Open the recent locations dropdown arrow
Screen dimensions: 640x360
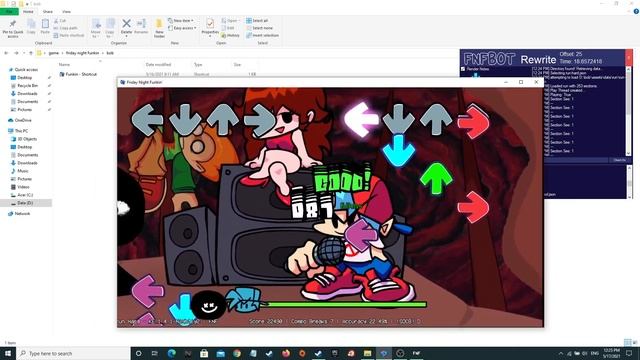(24, 53)
